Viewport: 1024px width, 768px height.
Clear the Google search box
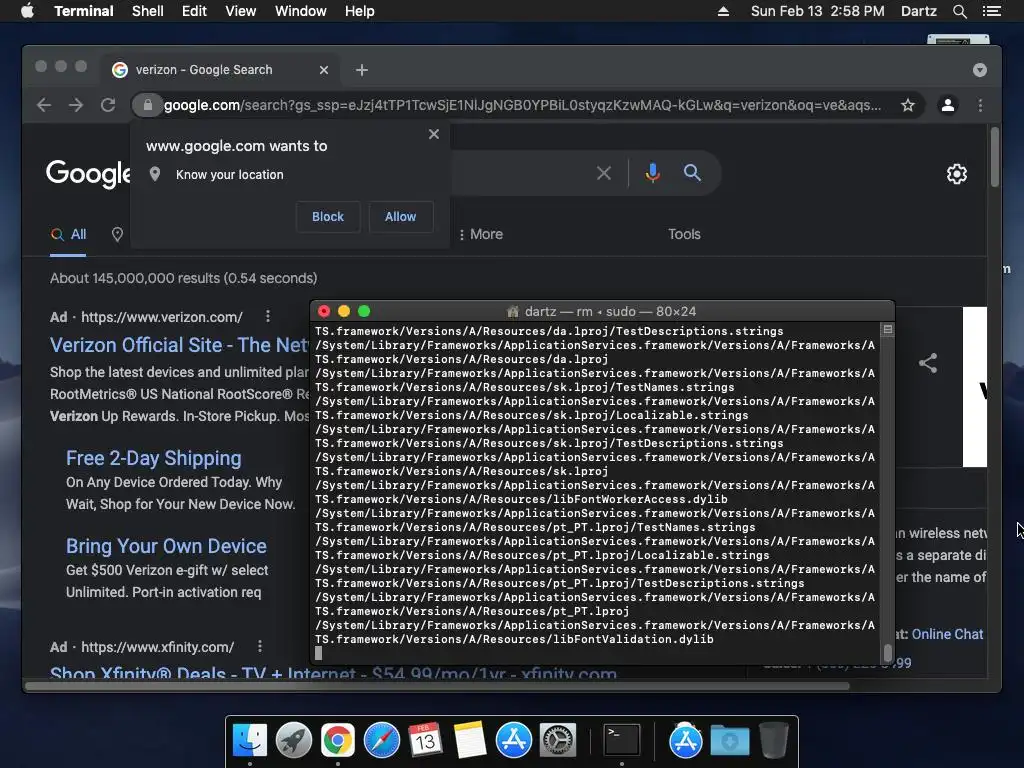click(x=604, y=173)
